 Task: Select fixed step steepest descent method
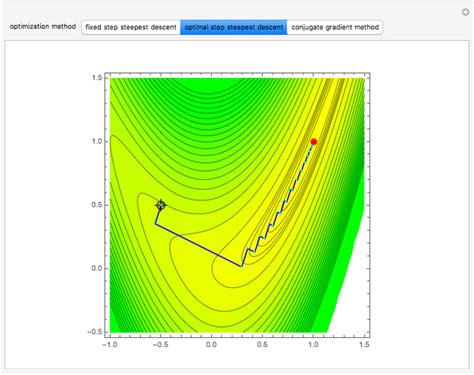tap(131, 27)
